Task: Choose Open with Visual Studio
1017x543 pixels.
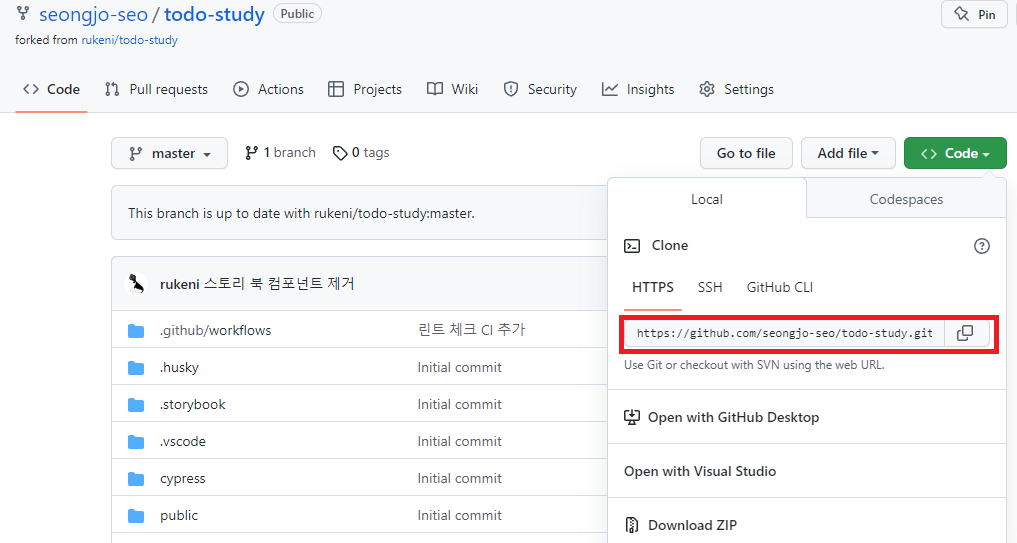Action: [x=700, y=471]
